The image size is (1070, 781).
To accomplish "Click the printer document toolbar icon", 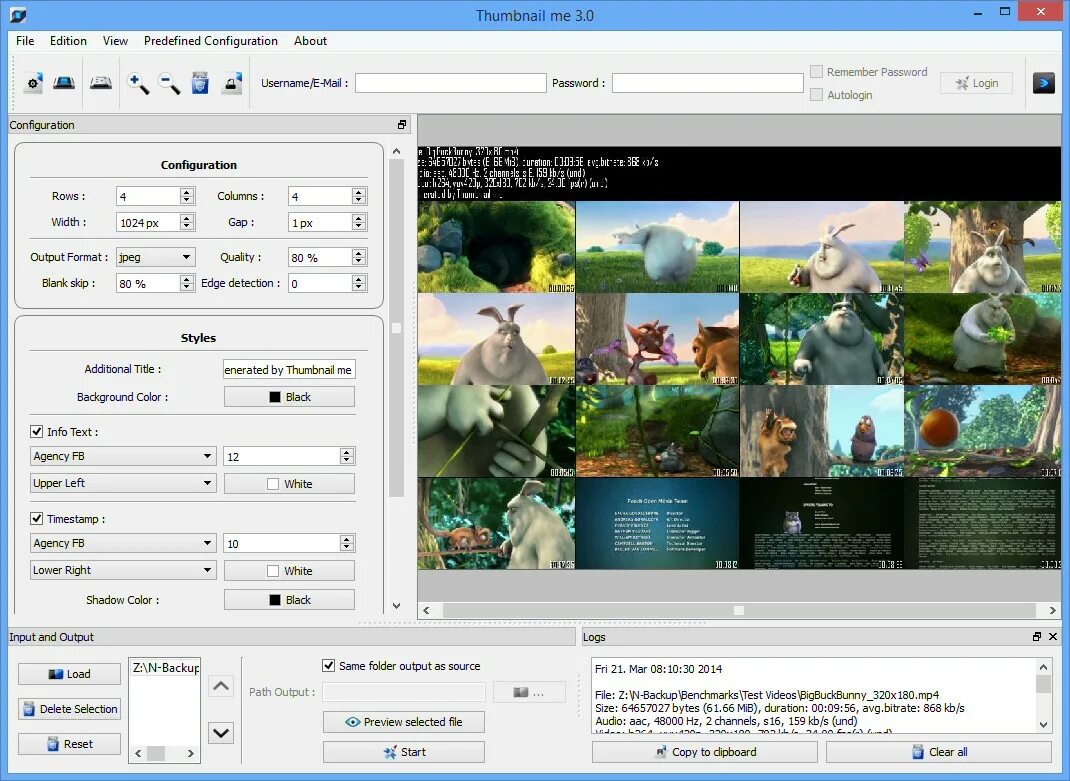I will coord(232,83).
